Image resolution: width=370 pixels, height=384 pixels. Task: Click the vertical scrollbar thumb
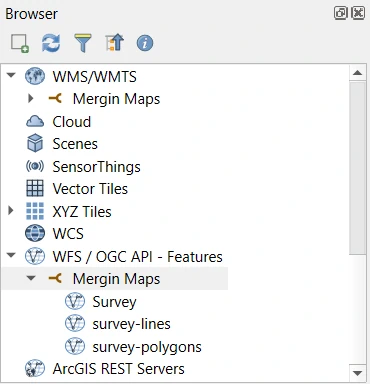(x=358, y=168)
